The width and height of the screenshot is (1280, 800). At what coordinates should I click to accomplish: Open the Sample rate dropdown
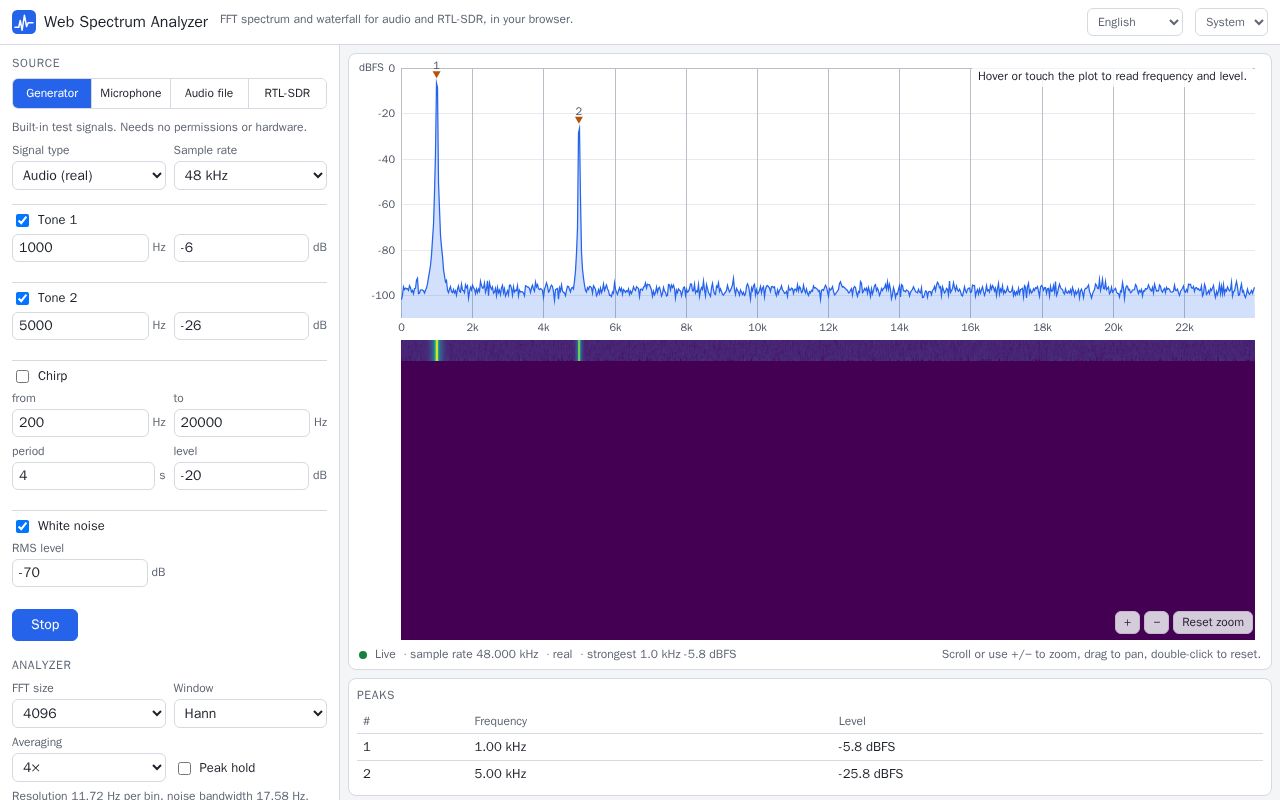tap(250, 176)
